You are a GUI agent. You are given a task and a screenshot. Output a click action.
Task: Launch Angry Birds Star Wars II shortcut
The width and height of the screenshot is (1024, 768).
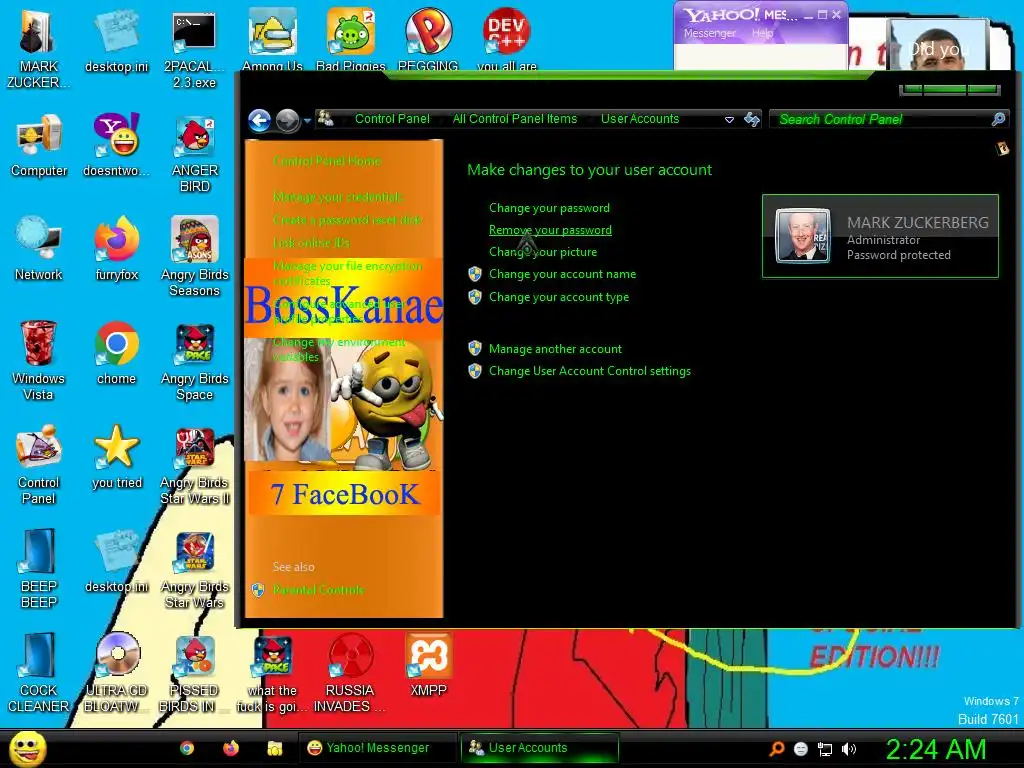(195, 464)
